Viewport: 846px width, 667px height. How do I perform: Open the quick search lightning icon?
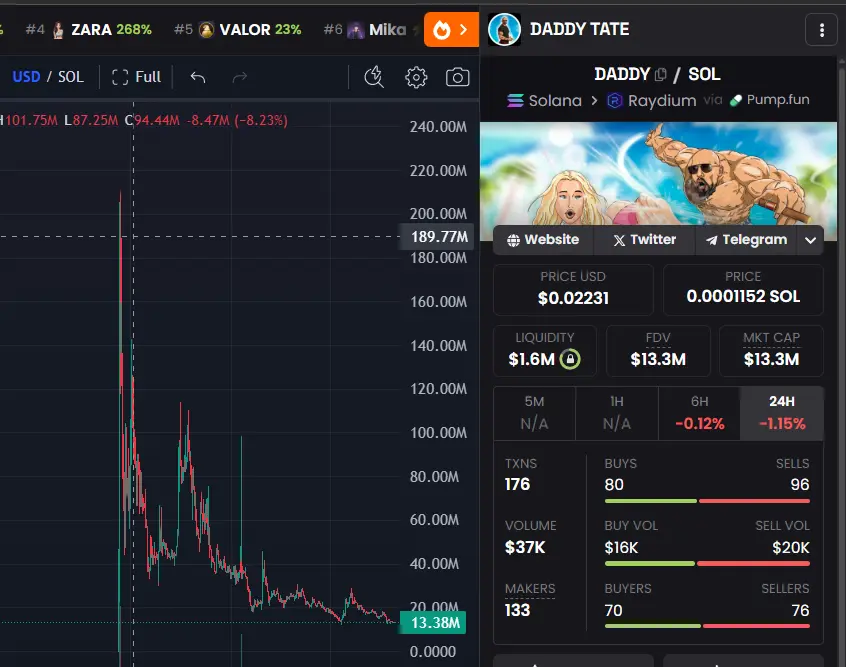[374, 77]
